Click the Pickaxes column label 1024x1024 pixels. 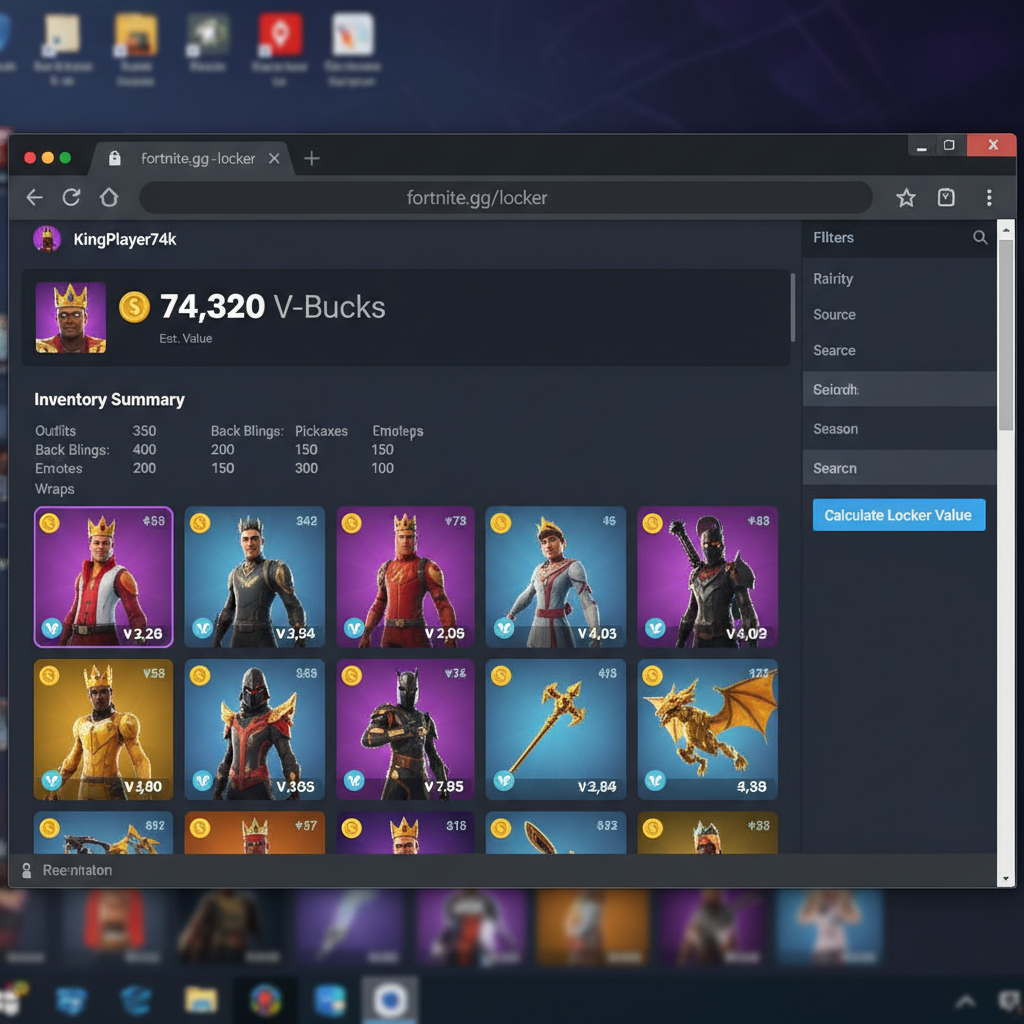pos(321,431)
